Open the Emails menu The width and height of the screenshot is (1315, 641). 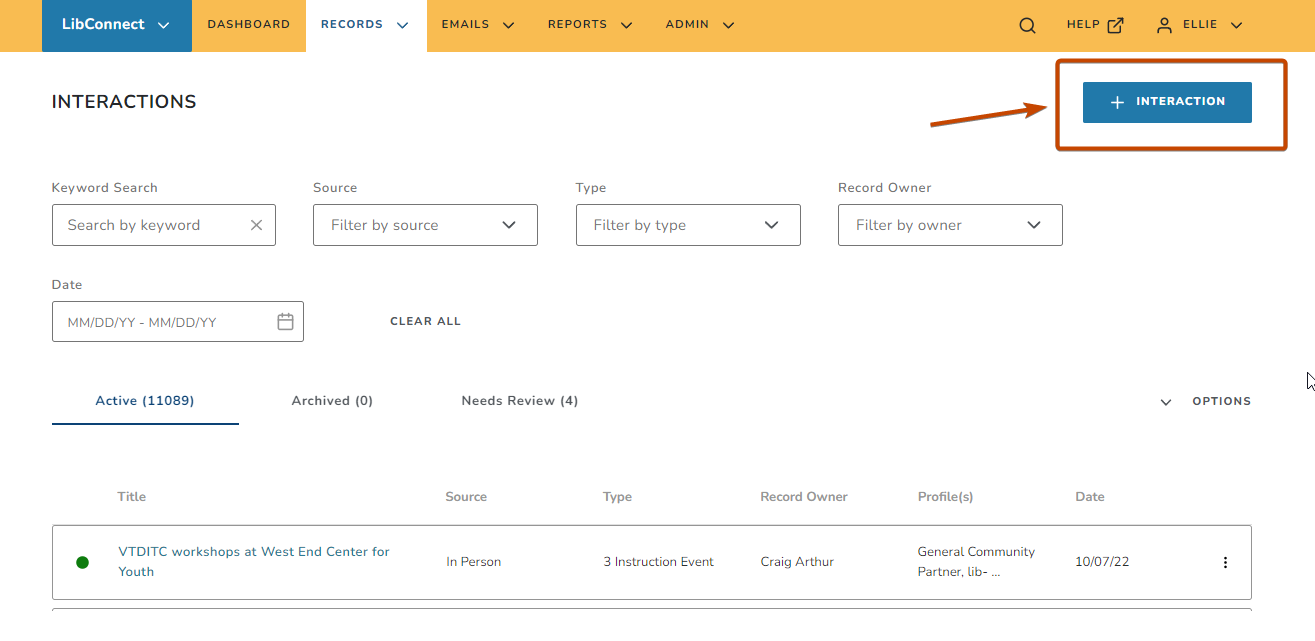coord(478,25)
